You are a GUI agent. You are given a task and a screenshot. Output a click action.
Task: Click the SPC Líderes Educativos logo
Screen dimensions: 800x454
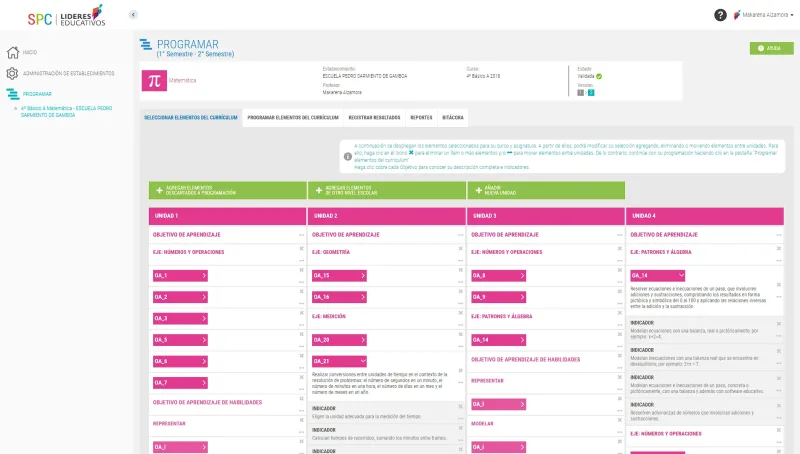pyautogui.click(x=66, y=16)
